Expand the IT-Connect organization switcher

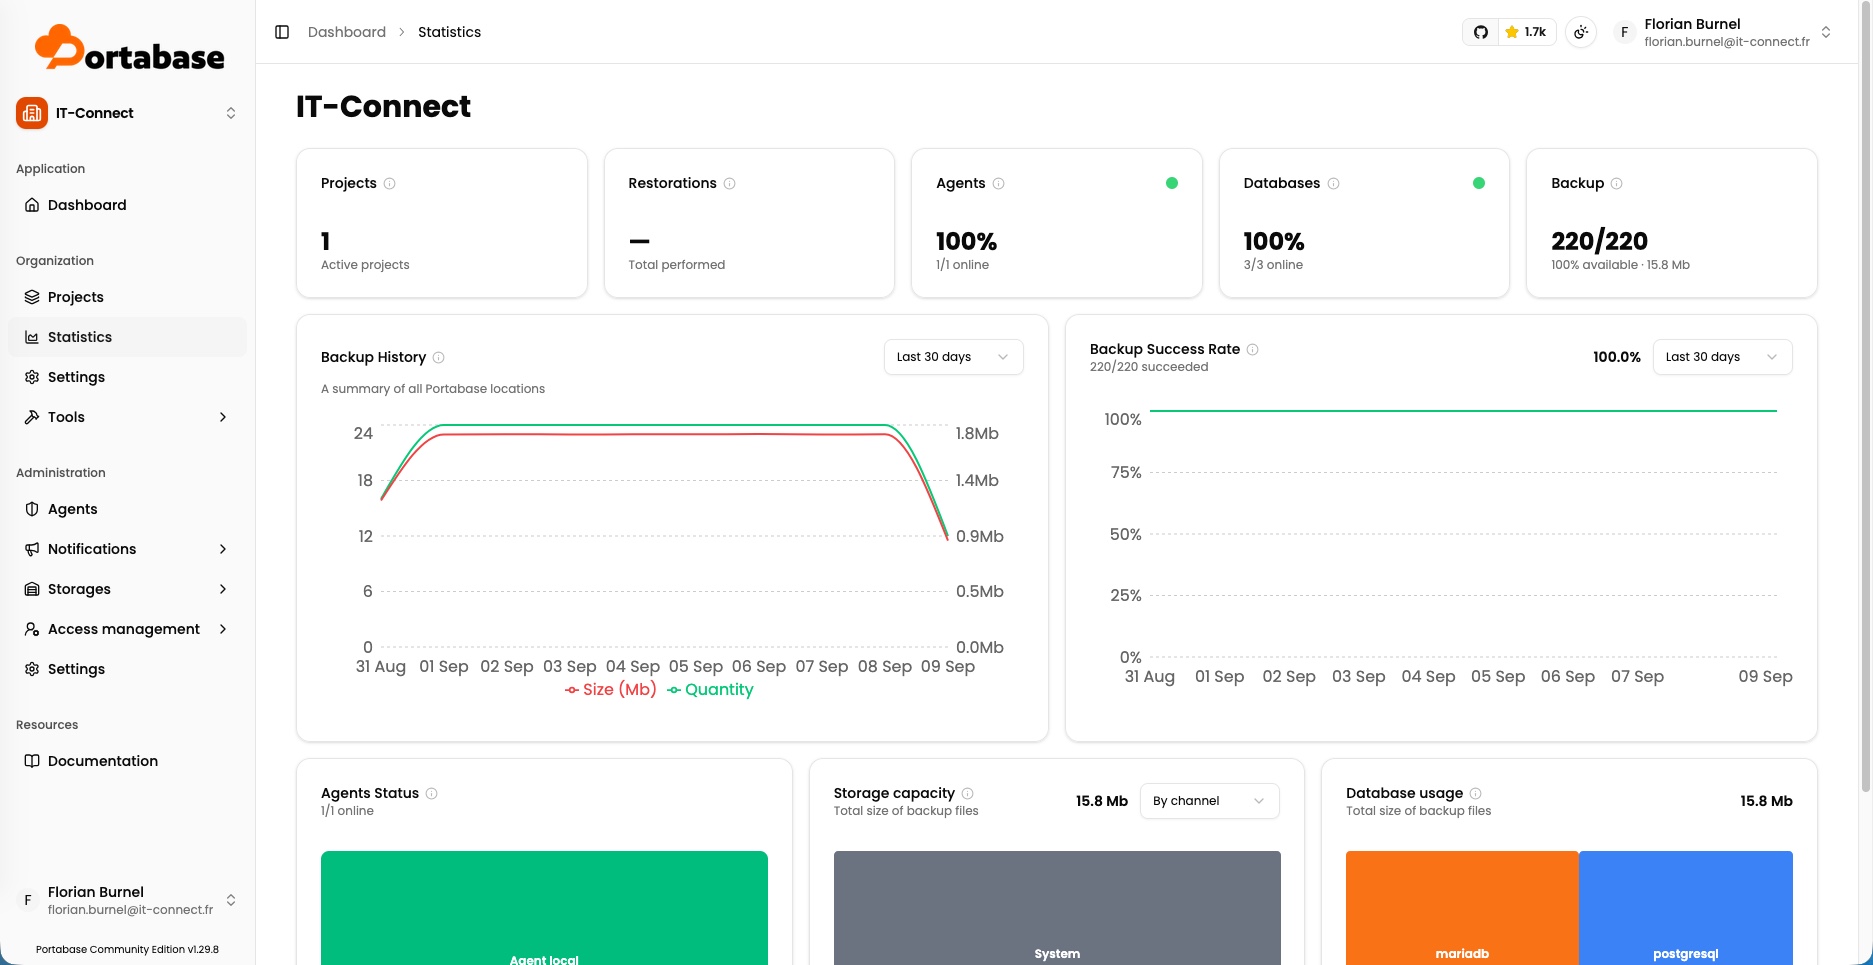(127, 113)
